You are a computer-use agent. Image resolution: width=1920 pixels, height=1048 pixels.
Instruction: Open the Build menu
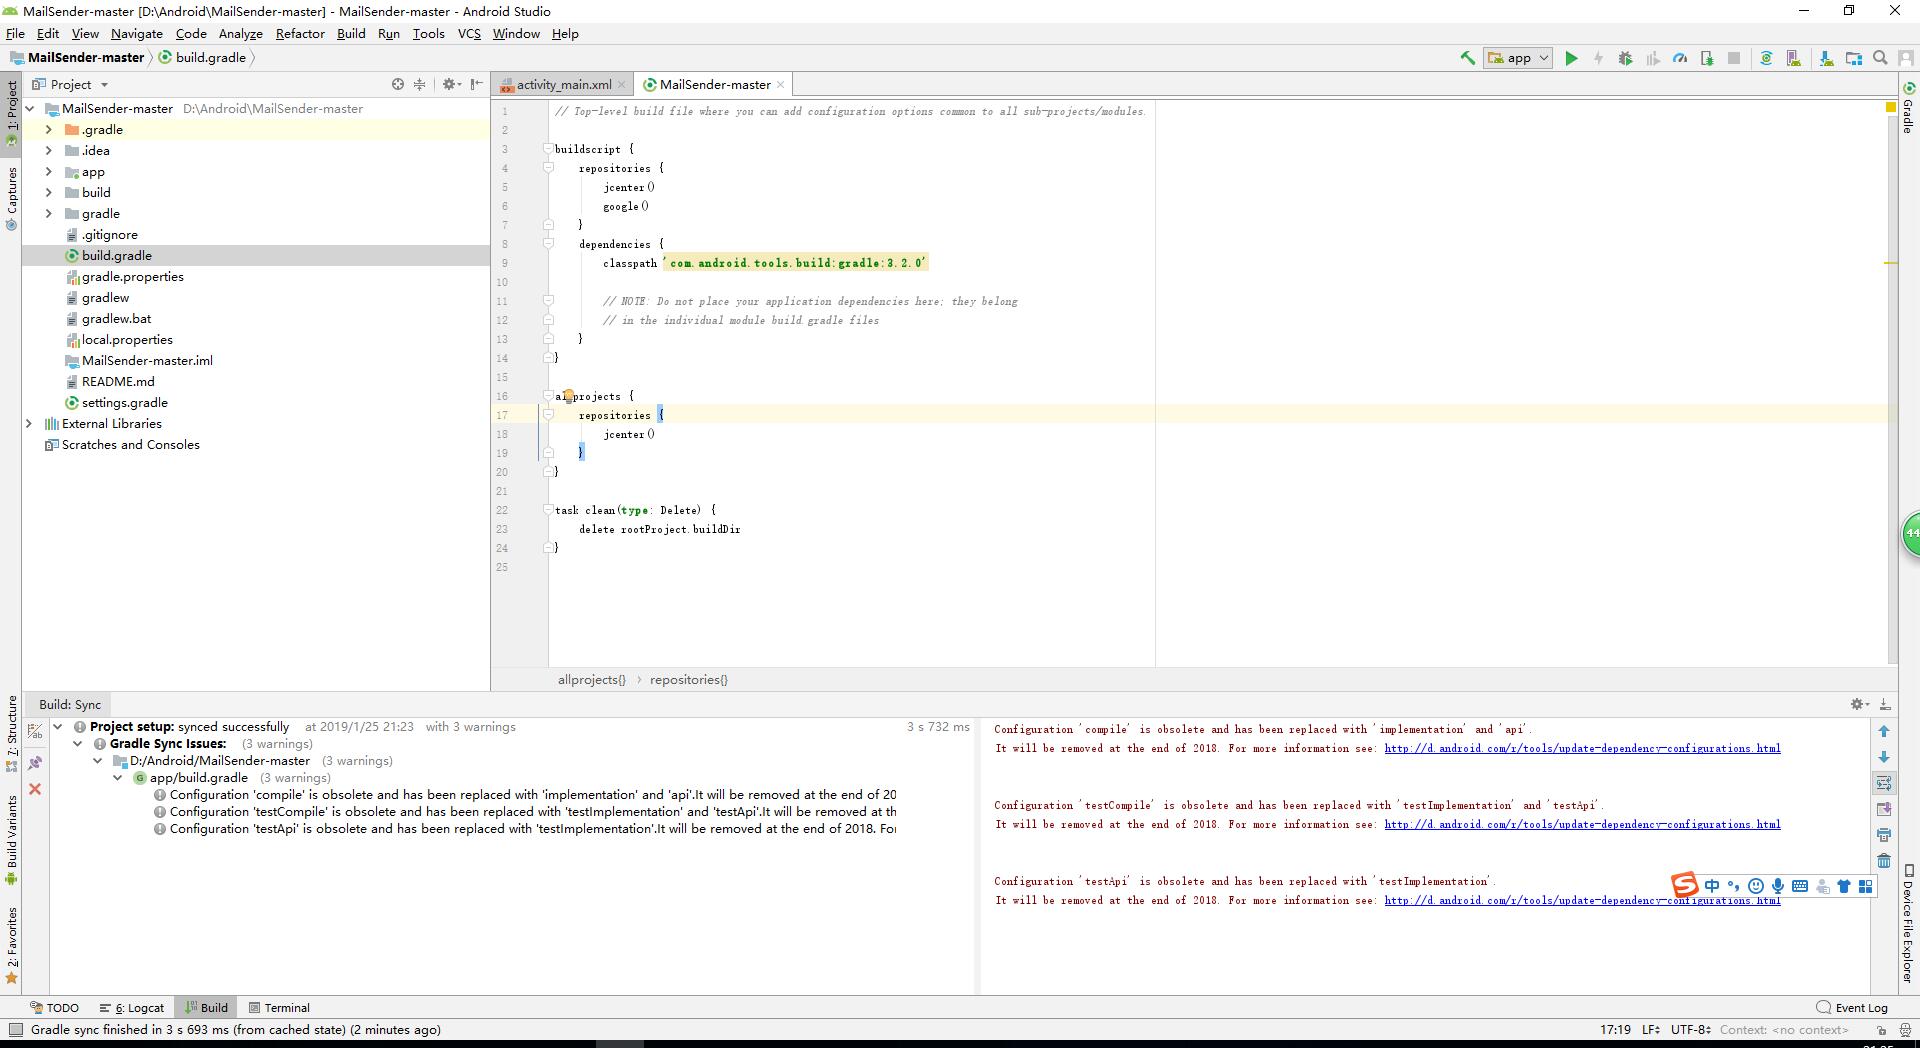click(351, 33)
